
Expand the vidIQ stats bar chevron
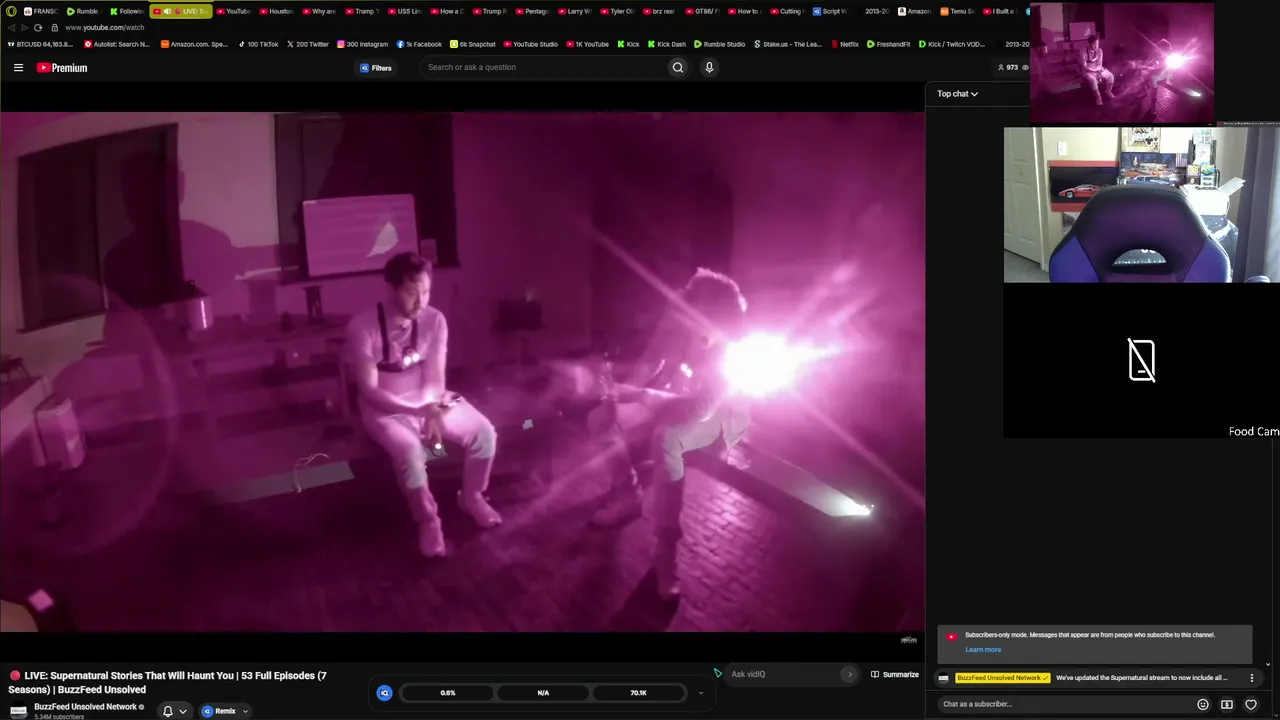coord(700,692)
